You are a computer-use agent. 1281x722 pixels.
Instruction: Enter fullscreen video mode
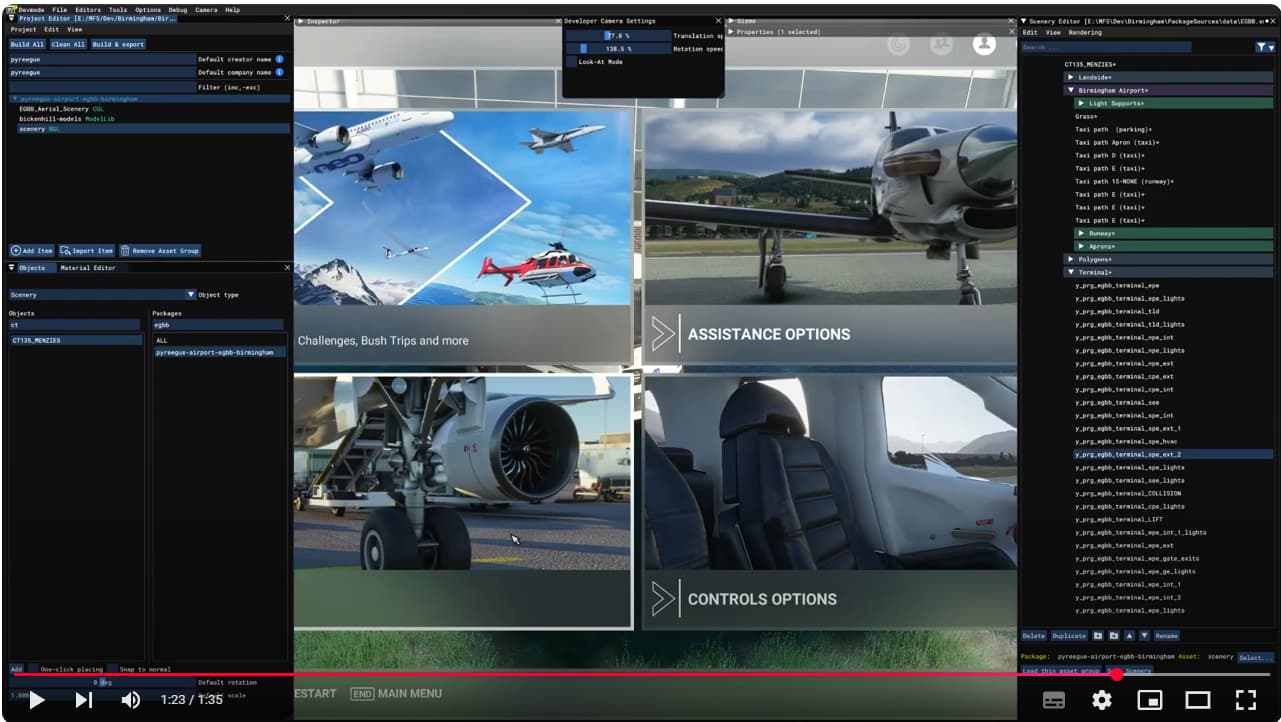coord(1246,700)
